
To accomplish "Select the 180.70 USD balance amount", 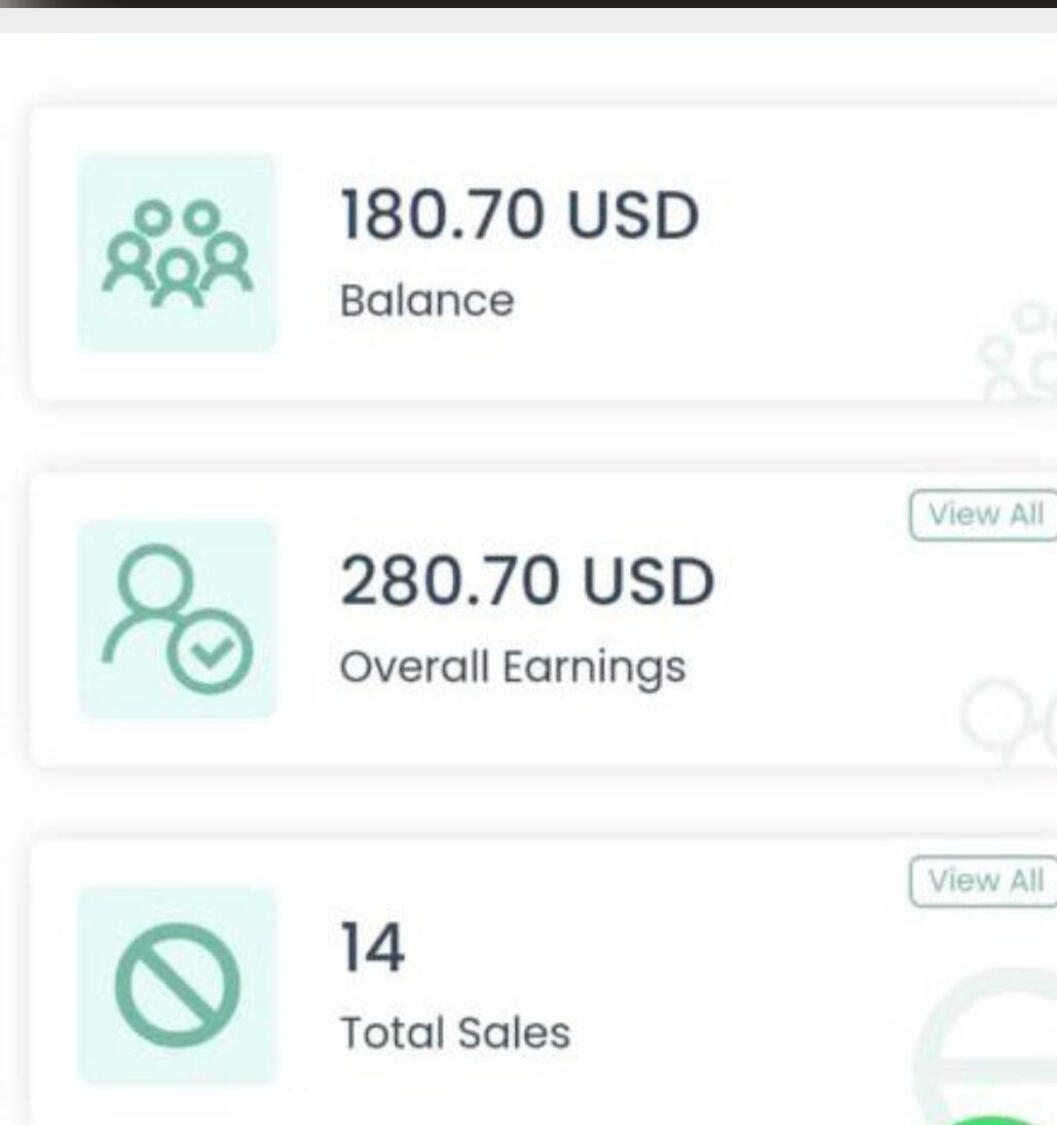I will pyautogui.click(x=519, y=215).
